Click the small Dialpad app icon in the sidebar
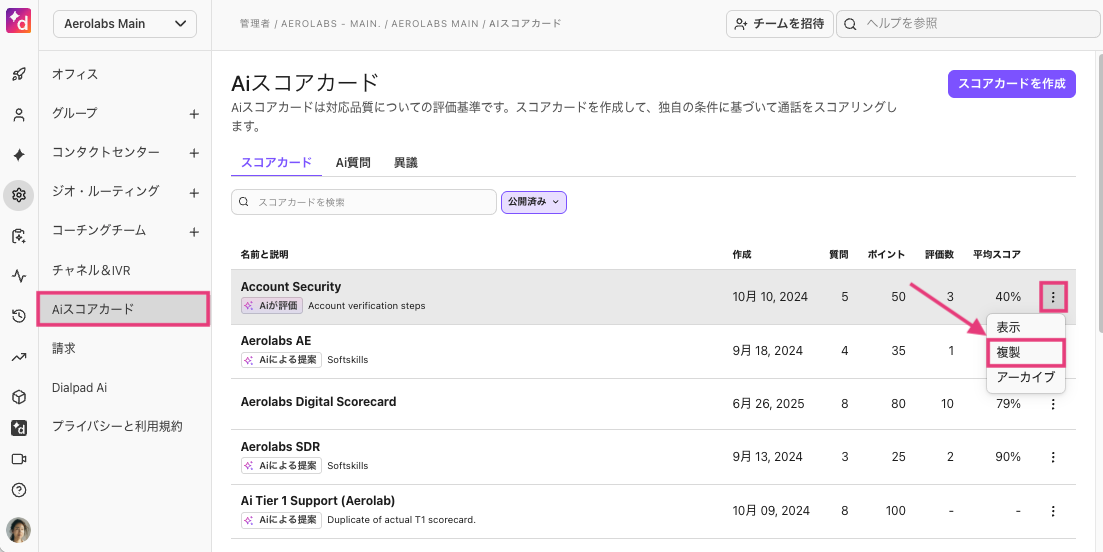This screenshot has height=552, width=1103. [19, 428]
